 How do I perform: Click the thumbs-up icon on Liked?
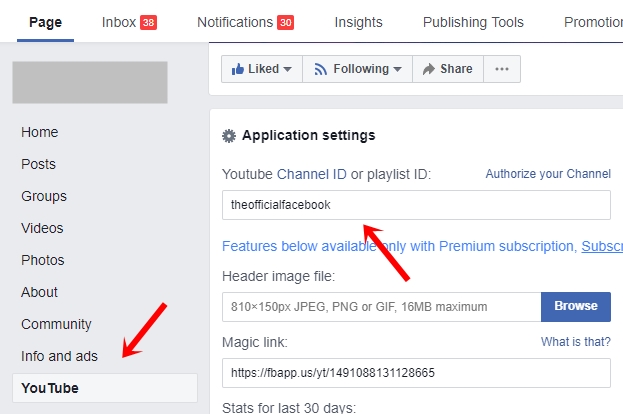[x=238, y=69]
